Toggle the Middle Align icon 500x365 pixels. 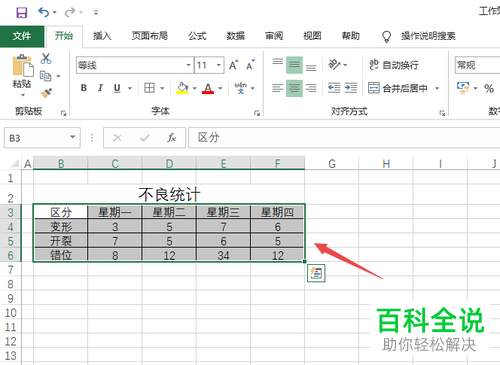[294, 65]
